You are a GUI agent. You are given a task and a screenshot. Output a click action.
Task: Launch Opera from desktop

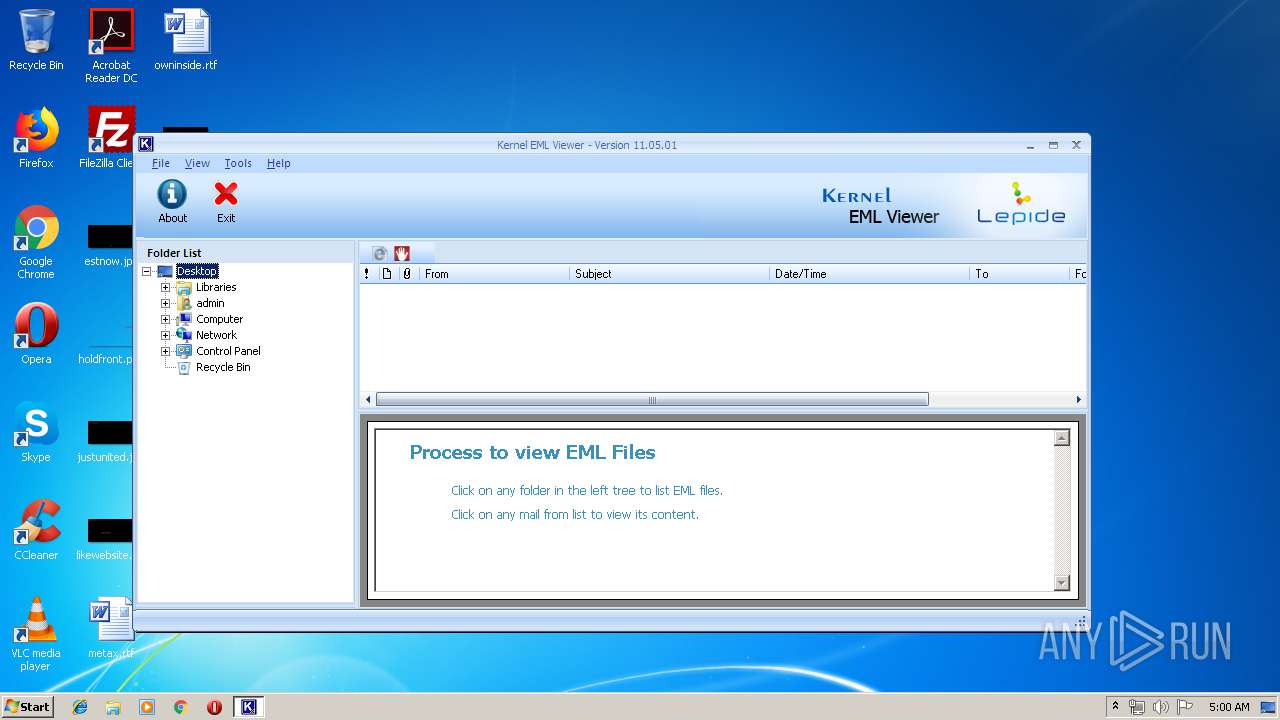[x=36, y=334]
